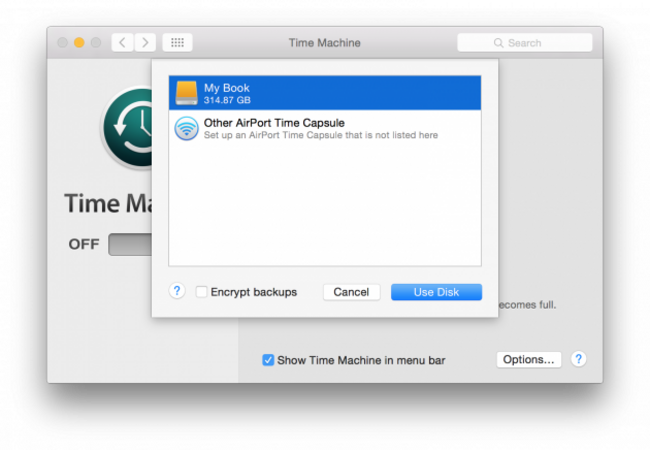
Task: Open the Options… dialog
Action: click(x=529, y=360)
